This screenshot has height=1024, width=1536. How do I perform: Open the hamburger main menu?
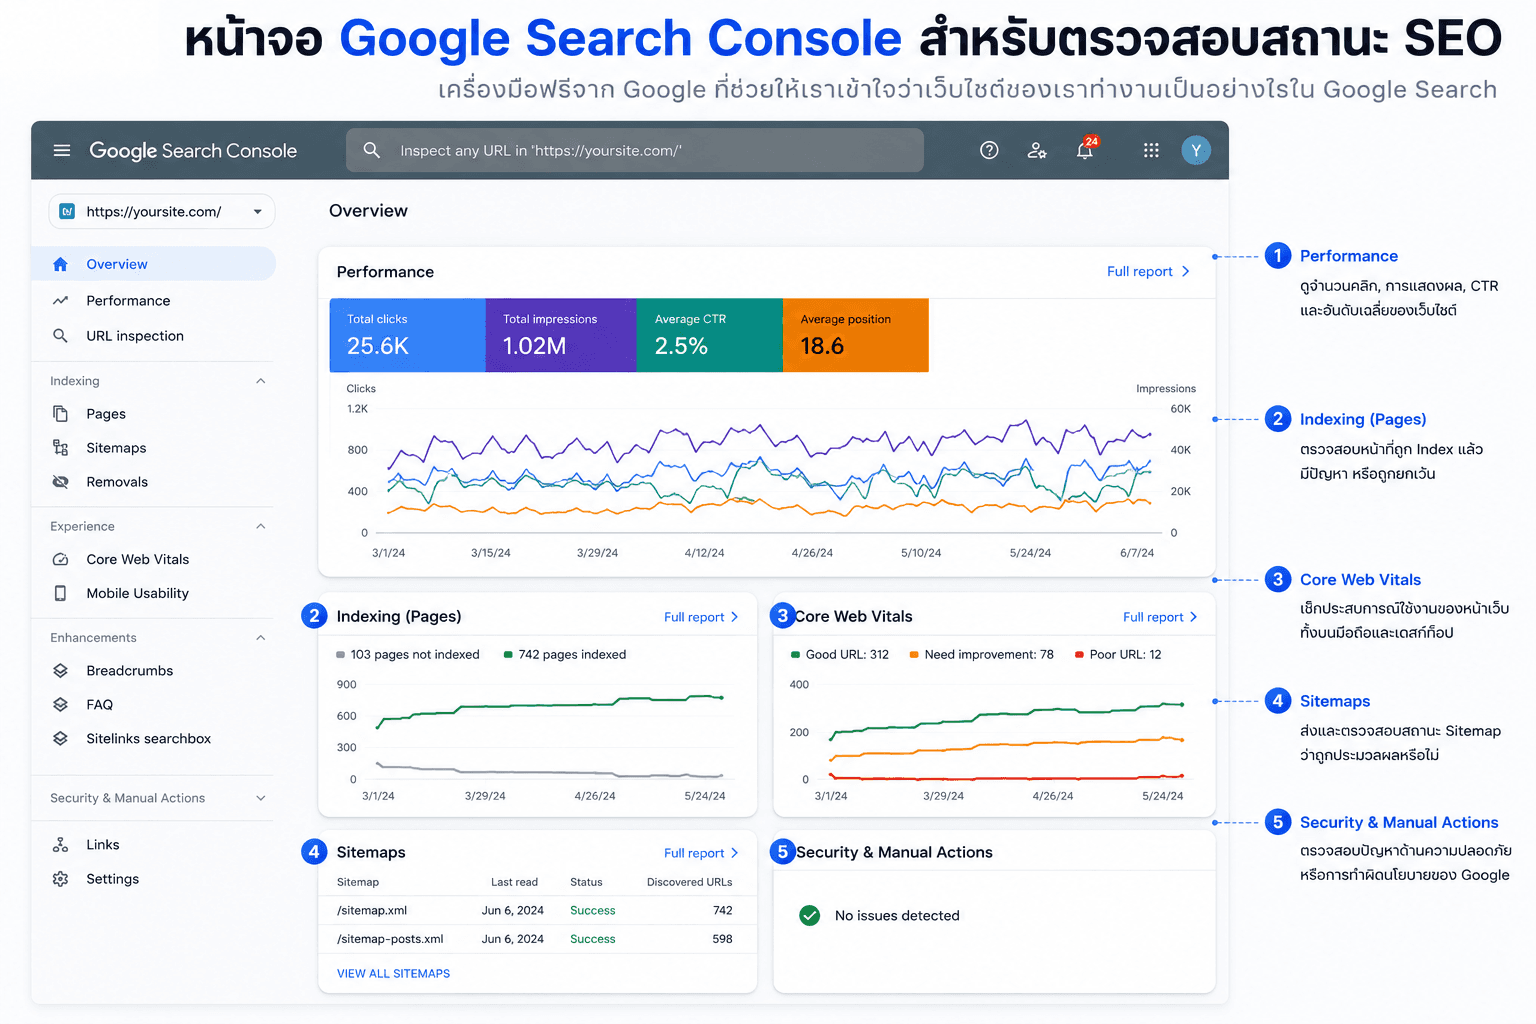click(62, 151)
